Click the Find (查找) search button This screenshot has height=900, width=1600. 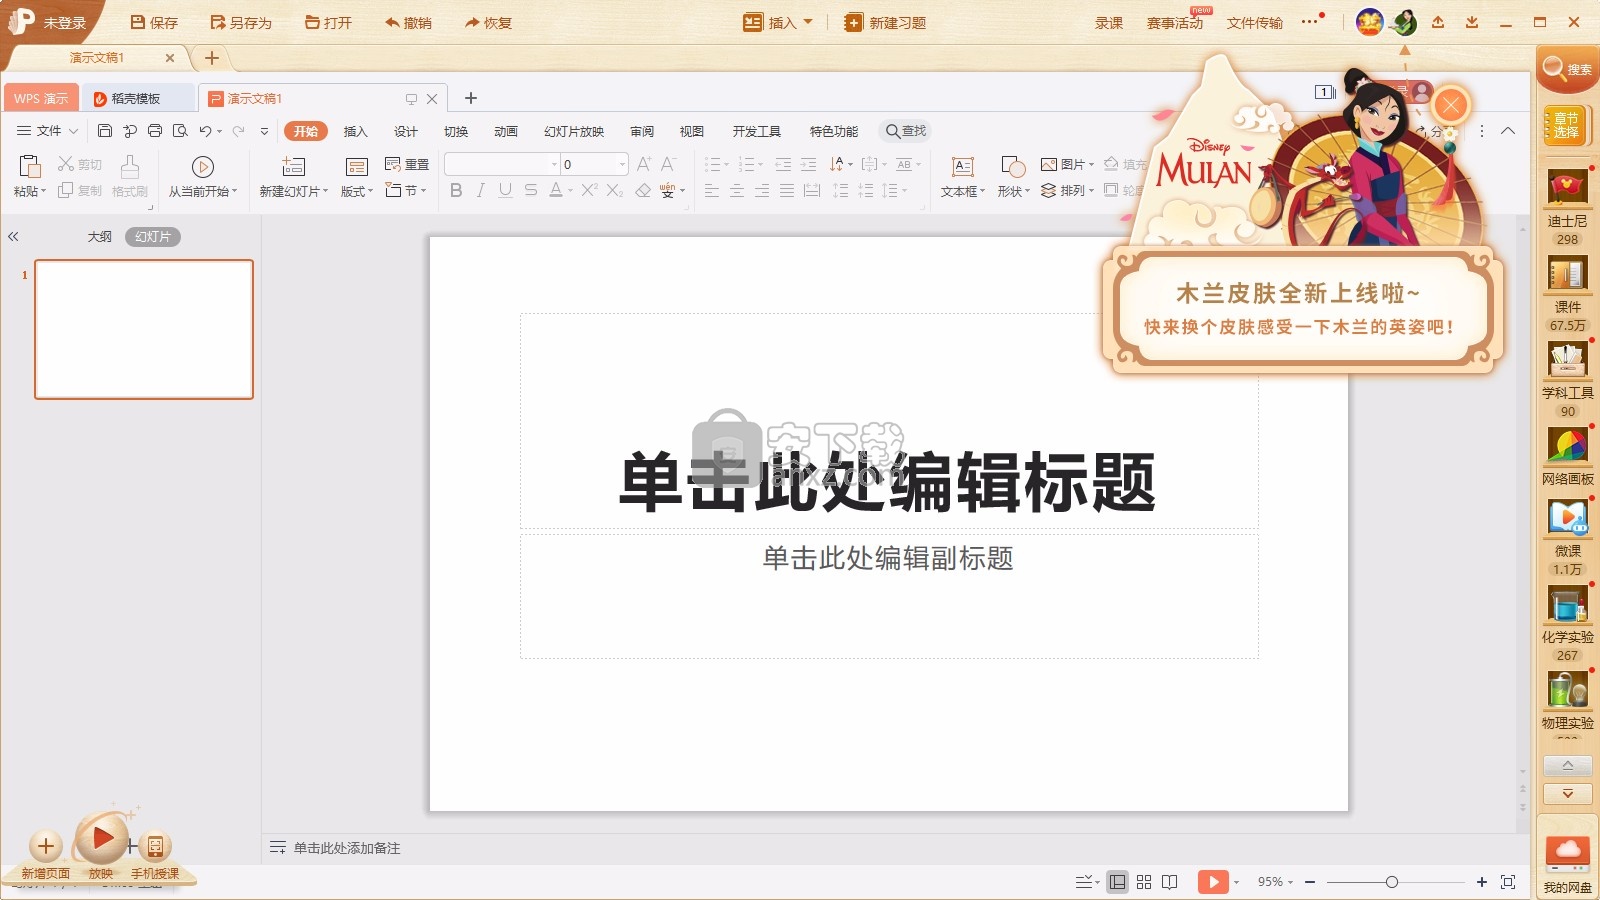[x=906, y=131]
